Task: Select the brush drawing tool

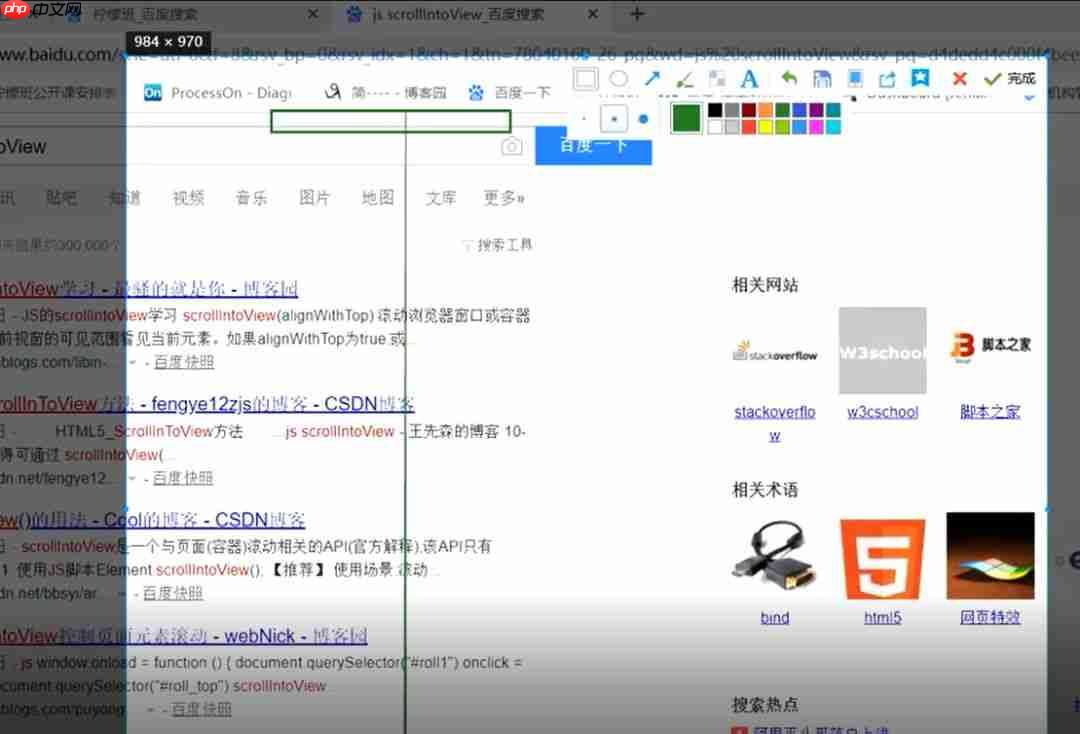Action: tap(684, 79)
